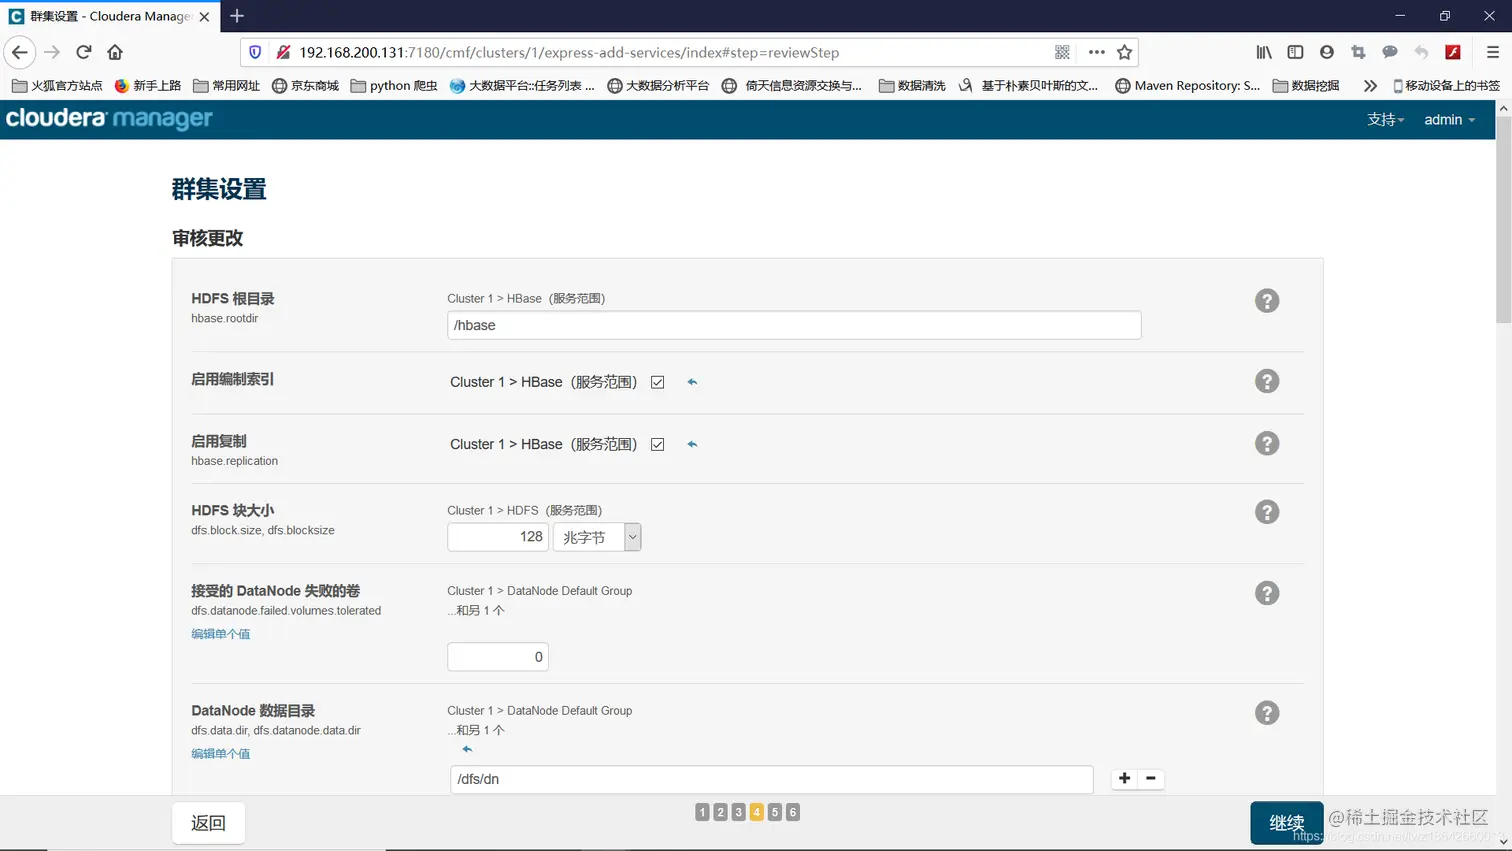The width and height of the screenshot is (1512, 851).
Task: Go to the browser home page
Action: (x=115, y=52)
